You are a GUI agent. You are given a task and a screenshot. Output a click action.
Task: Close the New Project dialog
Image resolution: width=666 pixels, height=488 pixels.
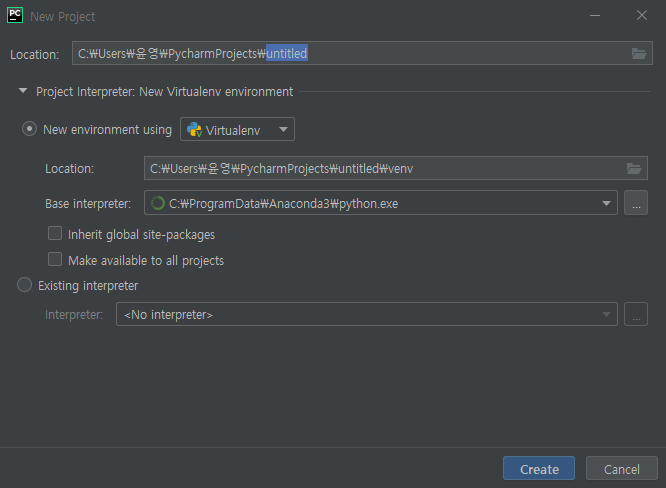[642, 16]
